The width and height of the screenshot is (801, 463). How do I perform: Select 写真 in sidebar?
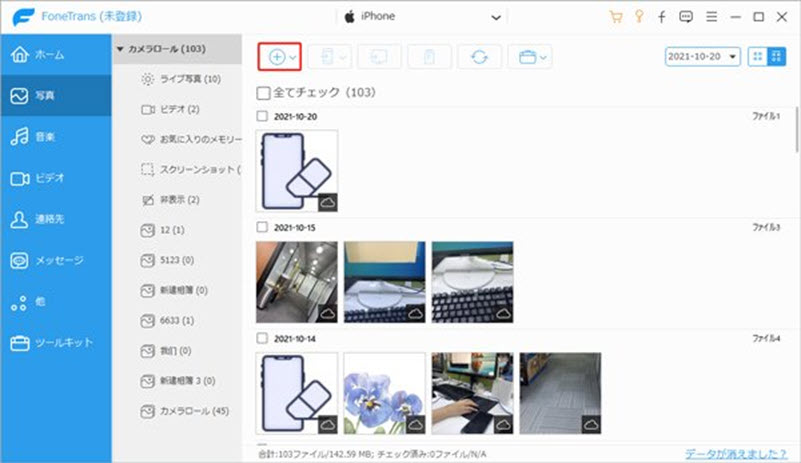pyautogui.click(x=56, y=96)
